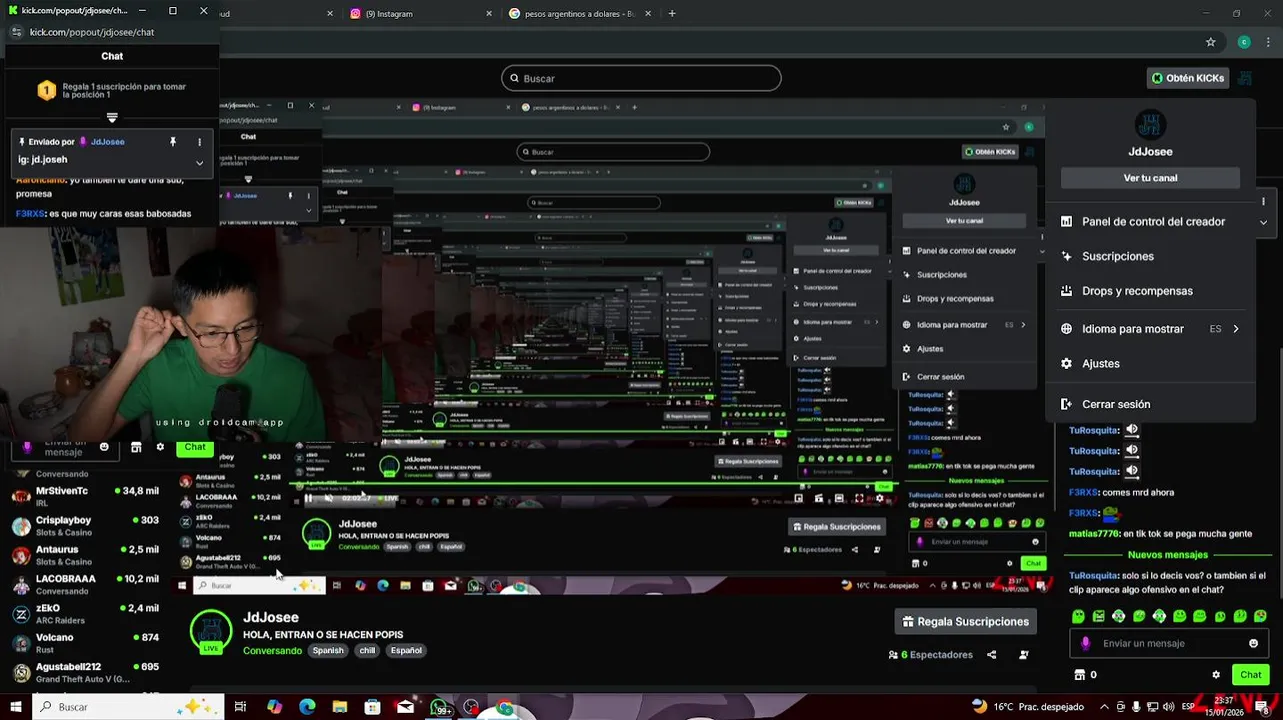Click largest 'Regala Suscripciones' button
The height and width of the screenshot is (720, 1283).
pyautogui.click(x=965, y=622)
